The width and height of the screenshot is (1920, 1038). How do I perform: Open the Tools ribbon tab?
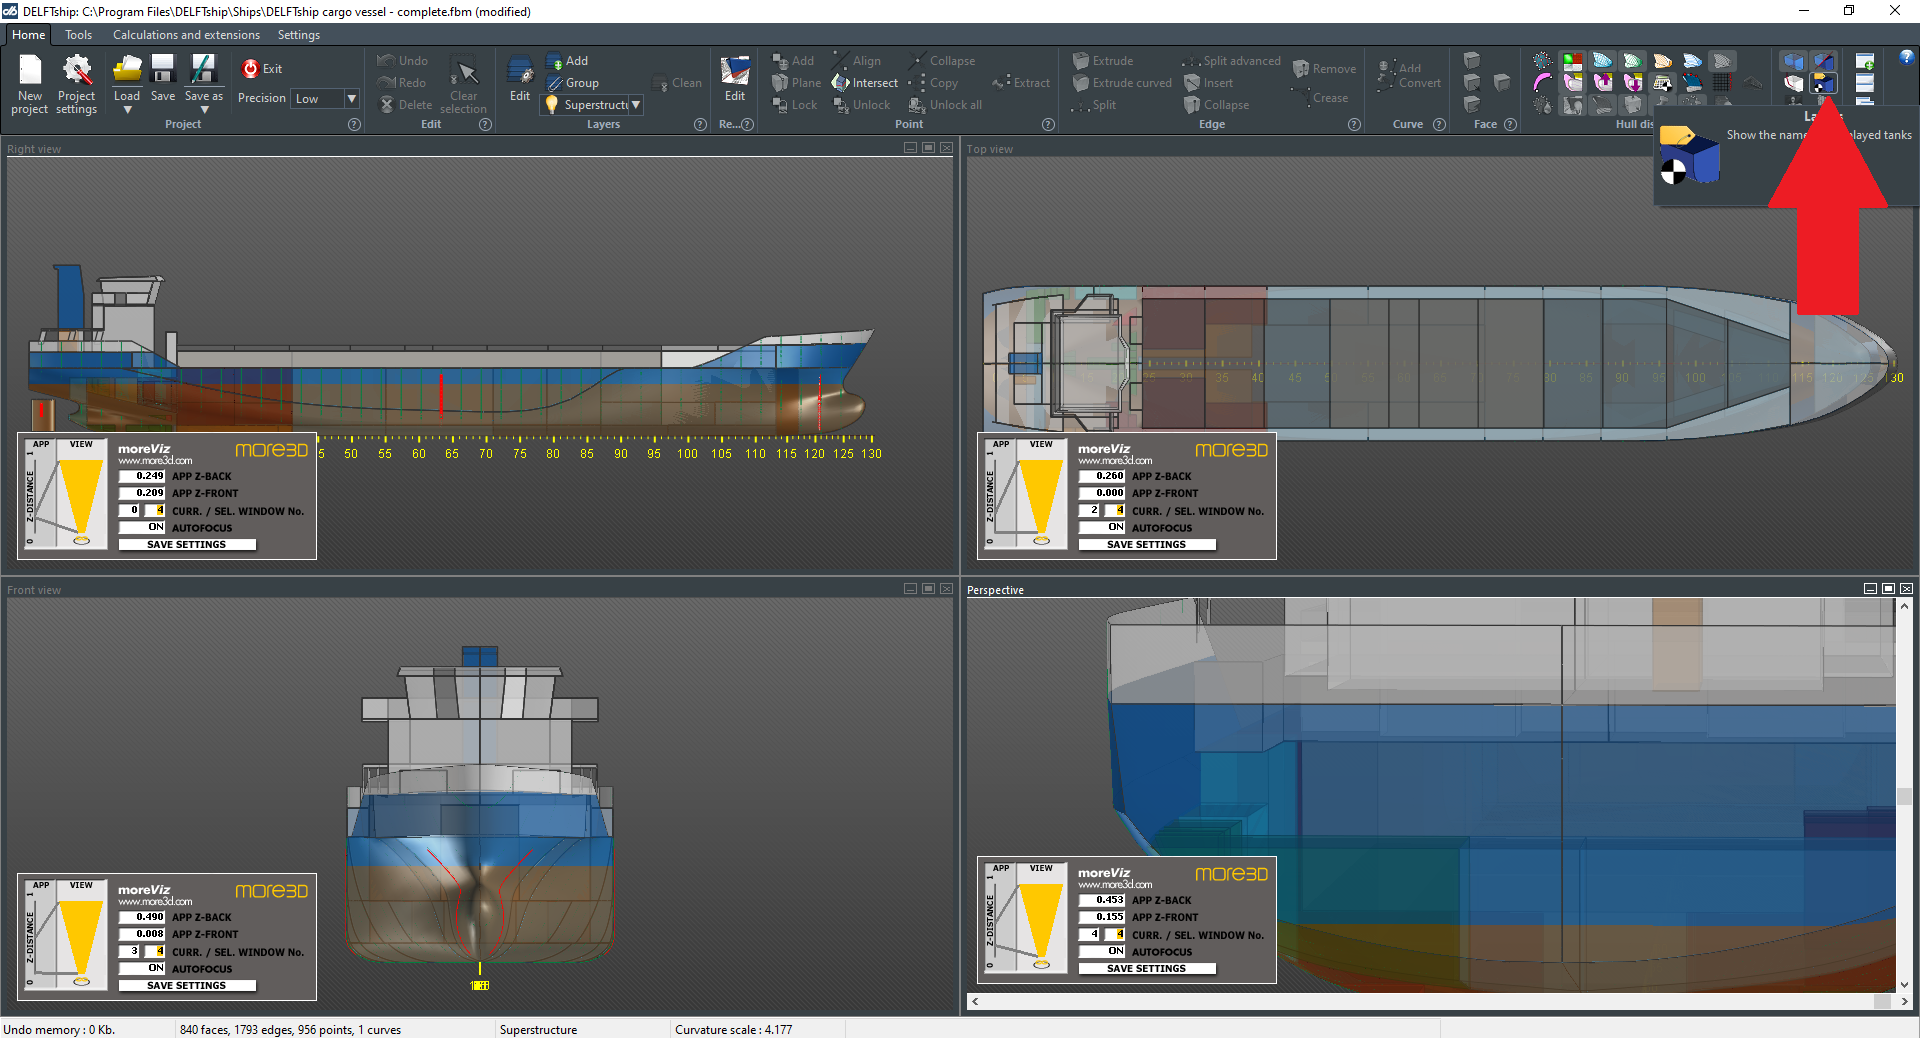coord(78,35)
